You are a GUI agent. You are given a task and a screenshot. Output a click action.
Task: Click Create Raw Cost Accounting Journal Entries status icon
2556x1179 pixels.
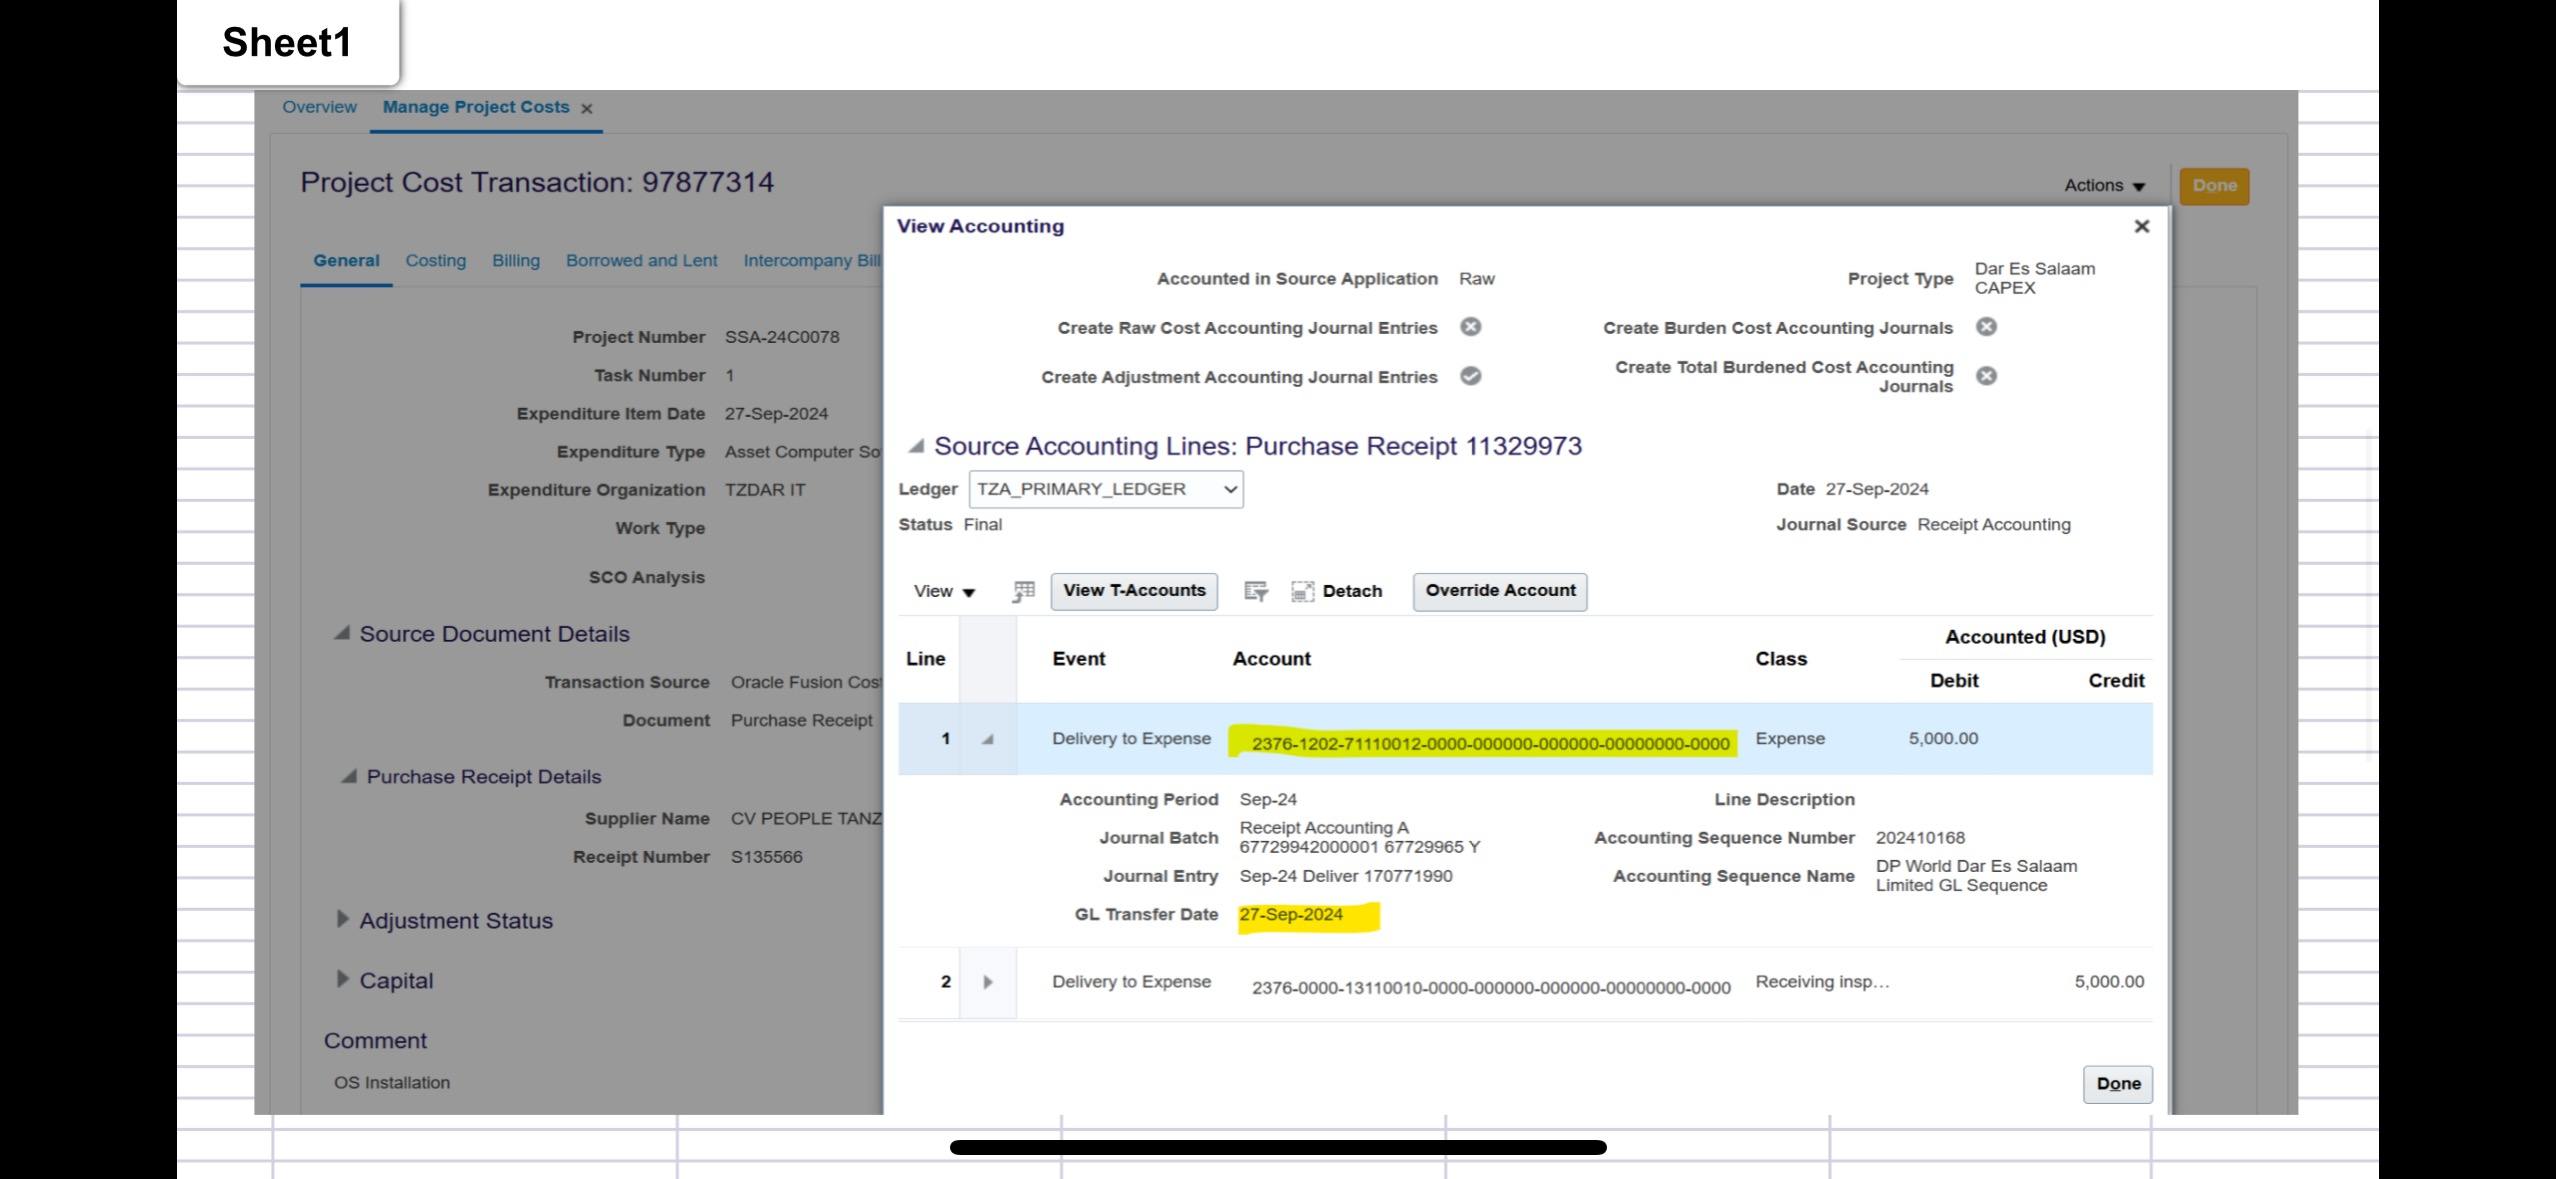(1470, 327)
